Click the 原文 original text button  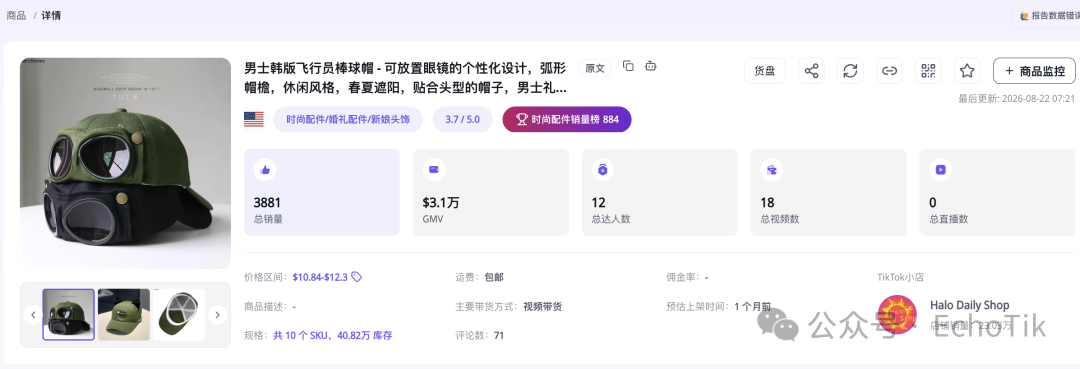coord(594,68)
